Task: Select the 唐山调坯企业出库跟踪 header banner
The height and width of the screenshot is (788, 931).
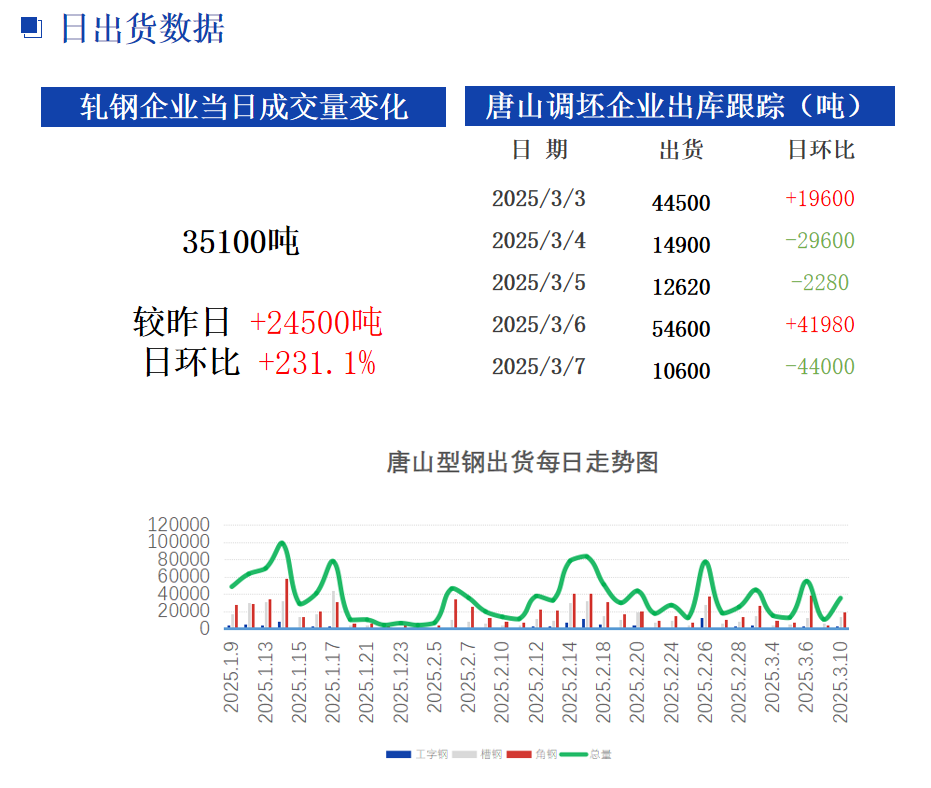Action: tap(679, 106)
